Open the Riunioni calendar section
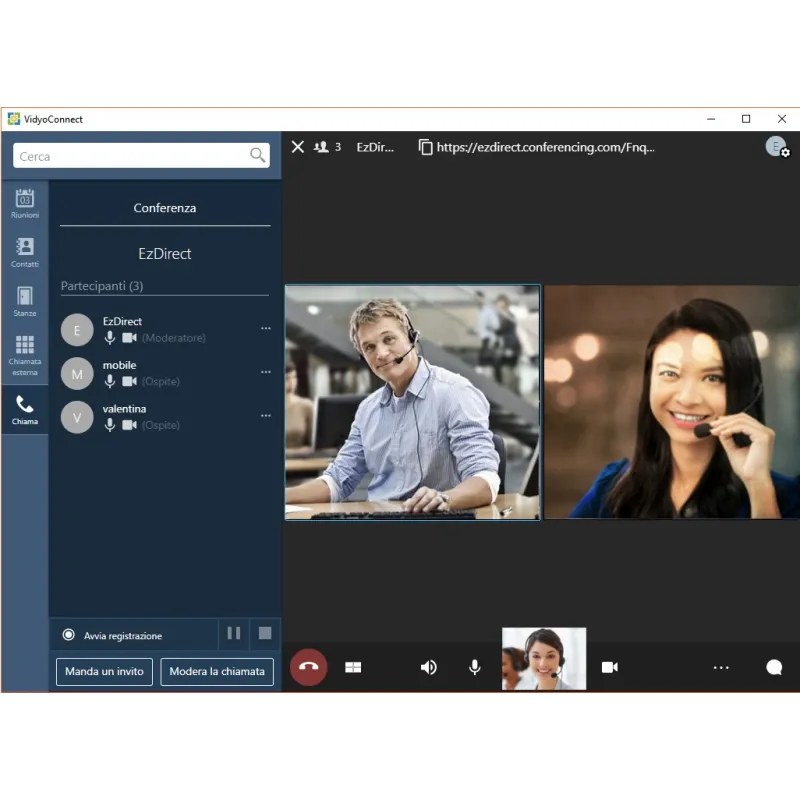The width and height of the screenshot is (800, 800). coord(24,204)
